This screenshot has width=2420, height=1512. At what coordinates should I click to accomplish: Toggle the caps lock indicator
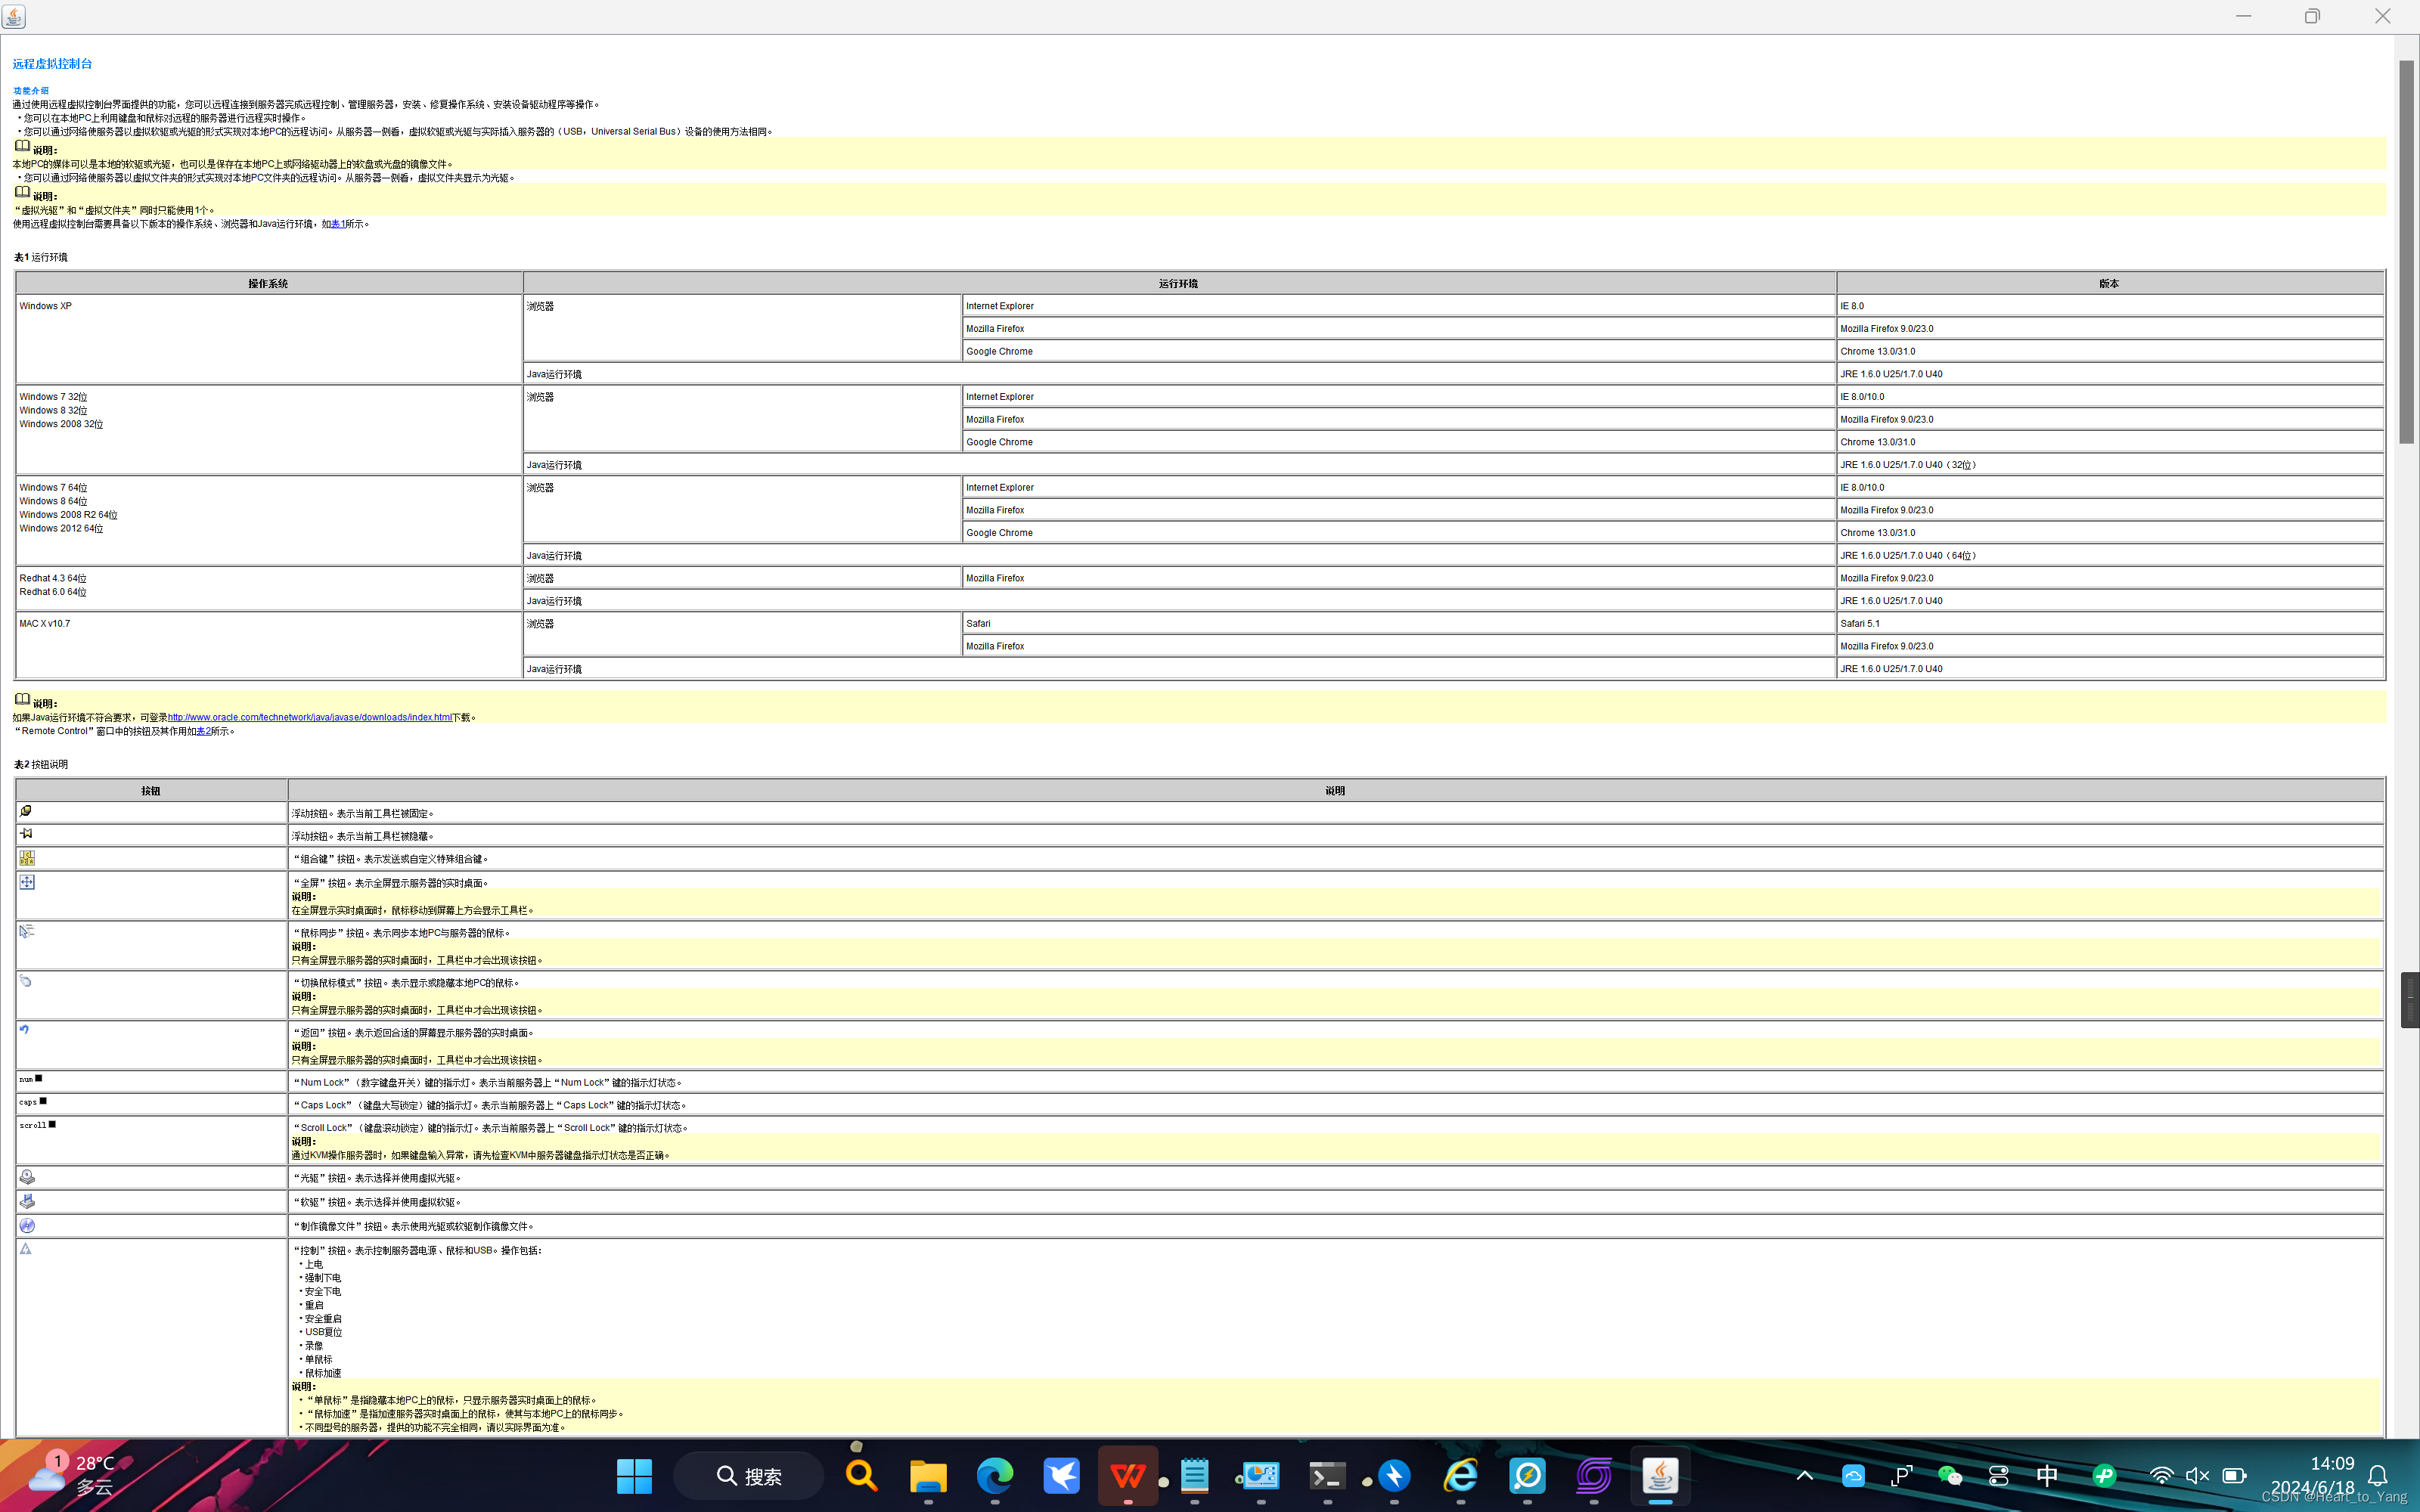tap(32, 1102)
